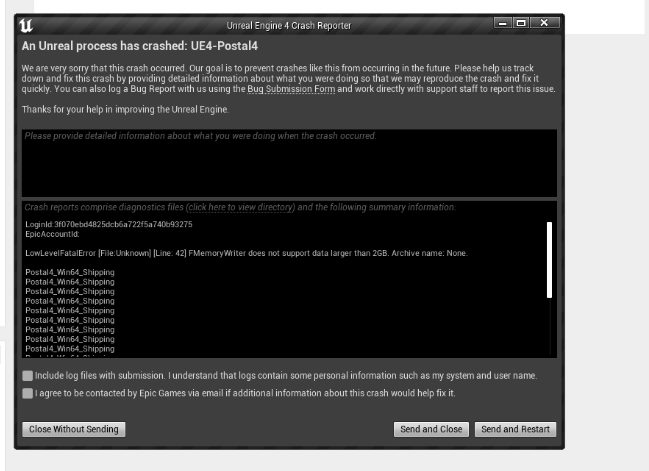Click the EpicAccountId line in the summary
The height and width of the screenshot is (471, 649).
54,234
